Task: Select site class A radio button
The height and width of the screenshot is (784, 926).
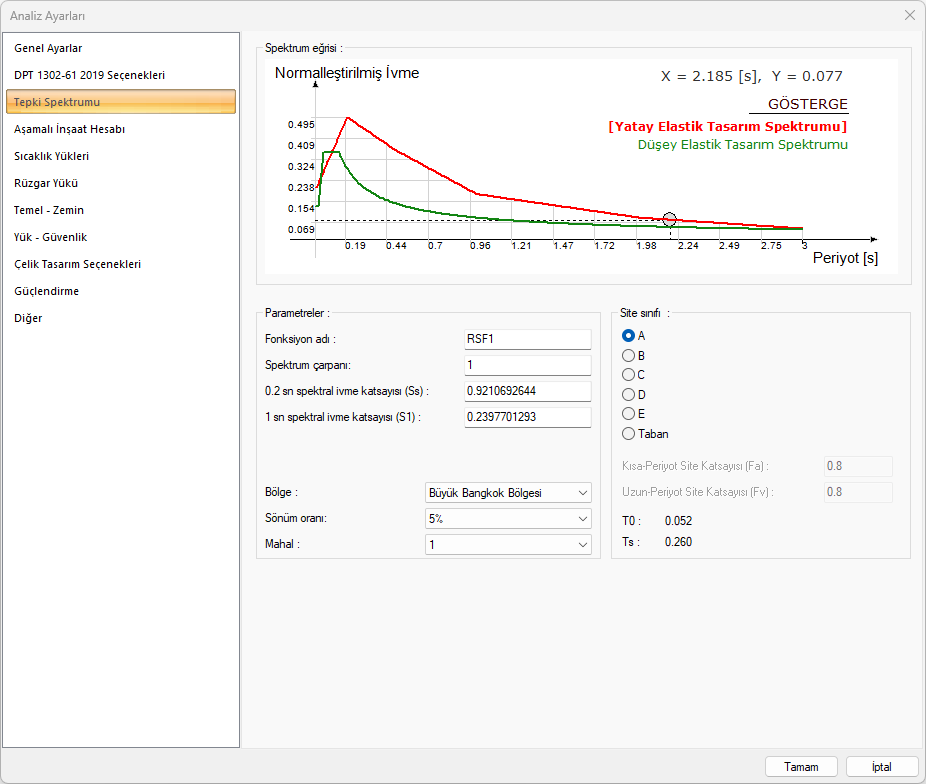Action: click(x=629, y=336)
